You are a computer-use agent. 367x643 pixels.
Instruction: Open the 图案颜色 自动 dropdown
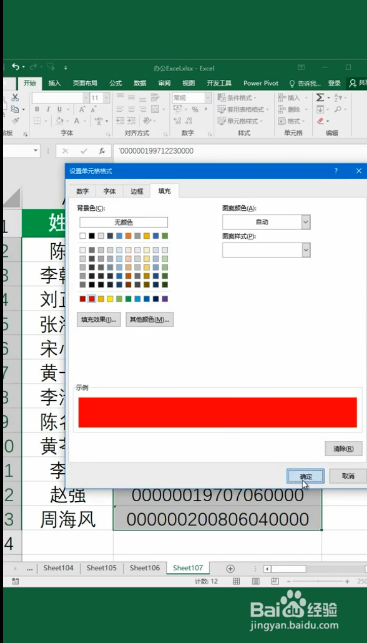click(305, 222)
